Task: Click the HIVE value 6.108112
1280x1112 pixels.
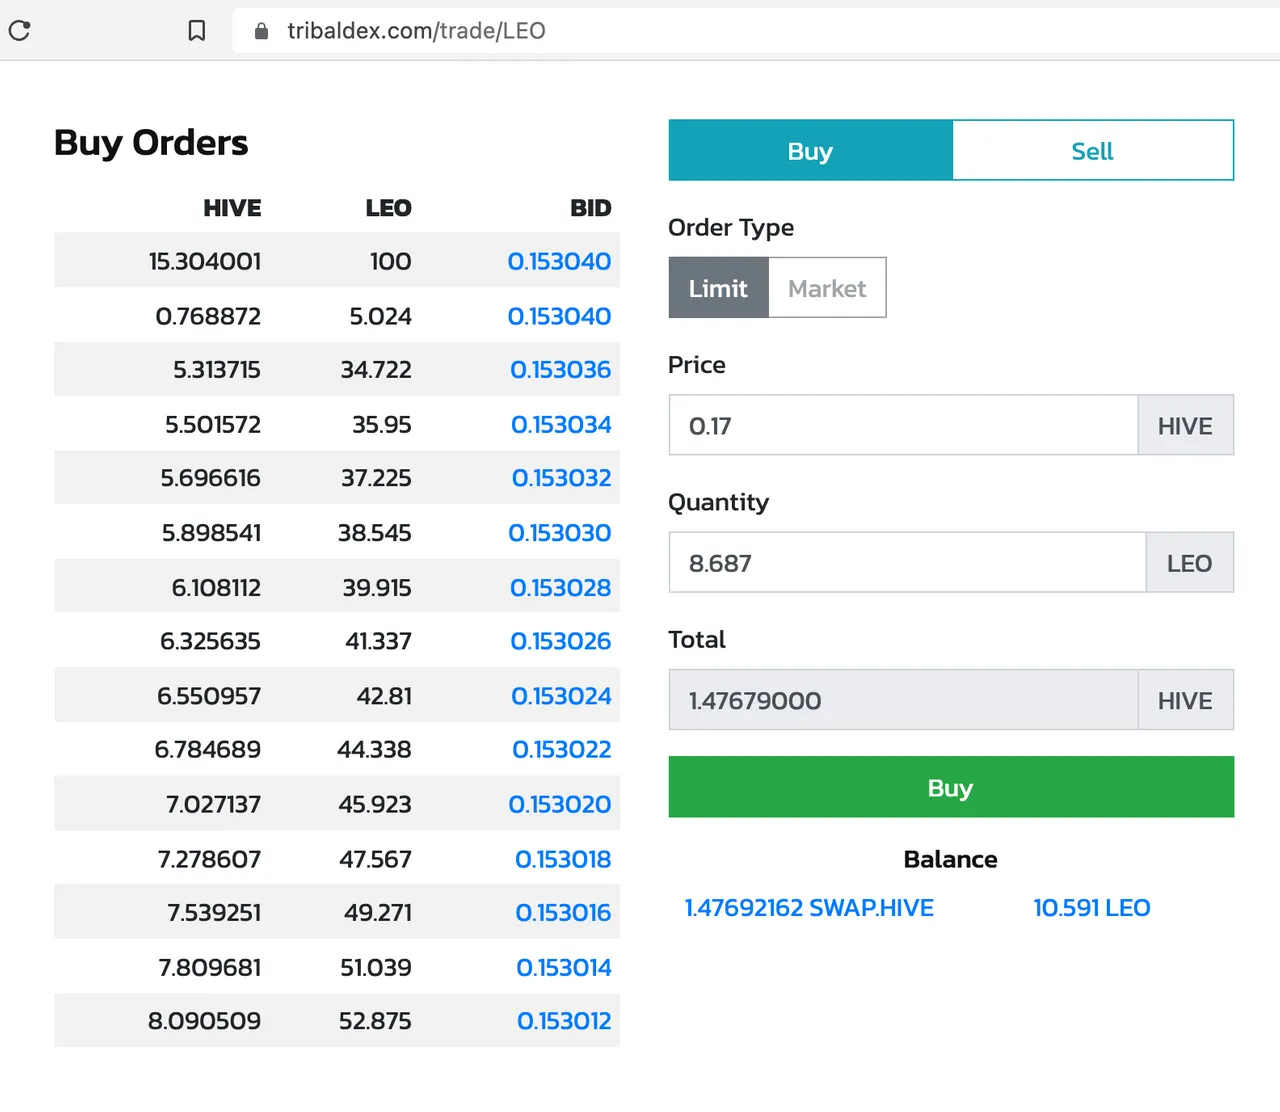Action: point(216,588)
